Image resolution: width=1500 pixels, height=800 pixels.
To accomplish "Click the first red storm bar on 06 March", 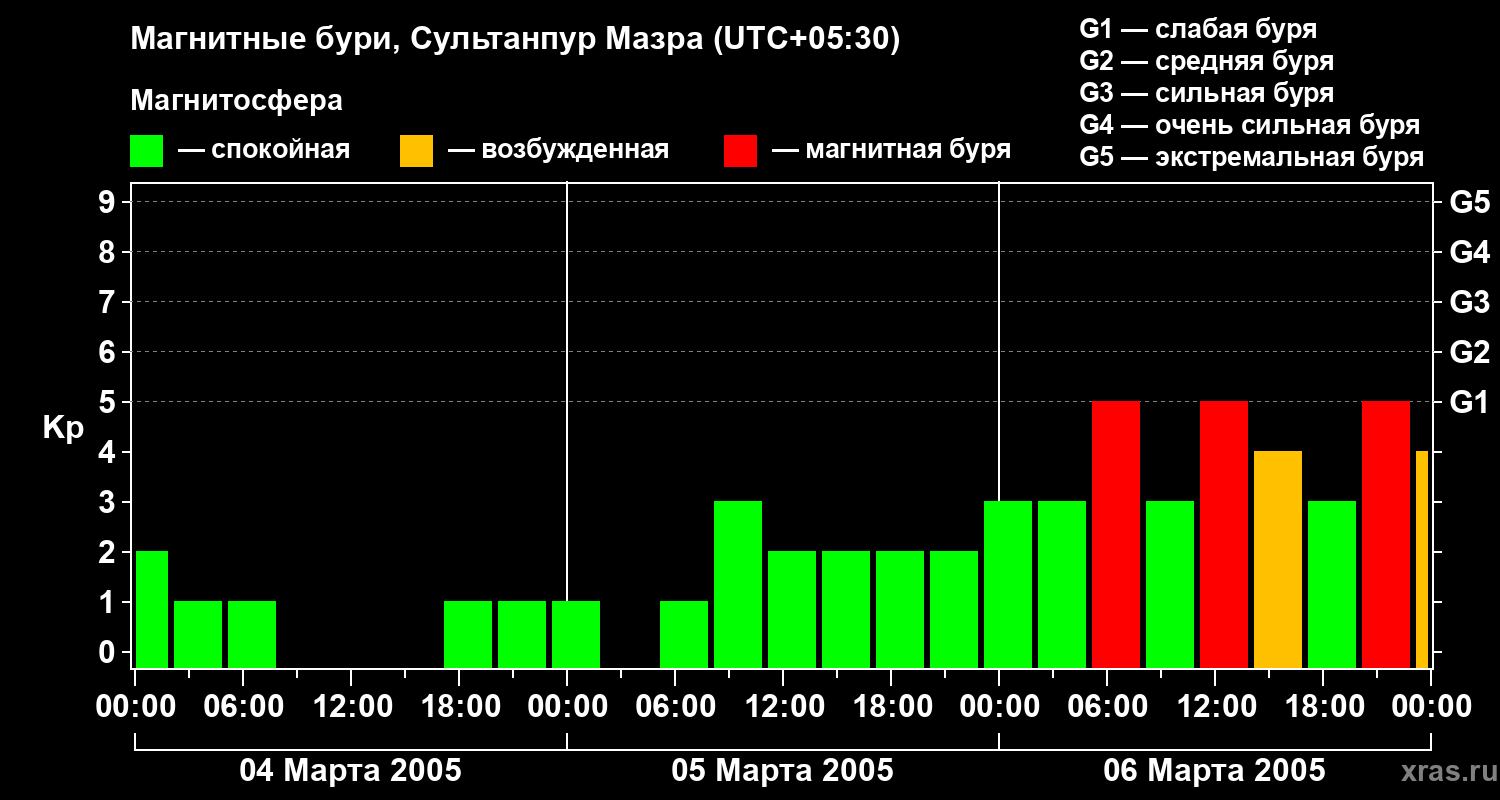I will [x=1116, y=534].
